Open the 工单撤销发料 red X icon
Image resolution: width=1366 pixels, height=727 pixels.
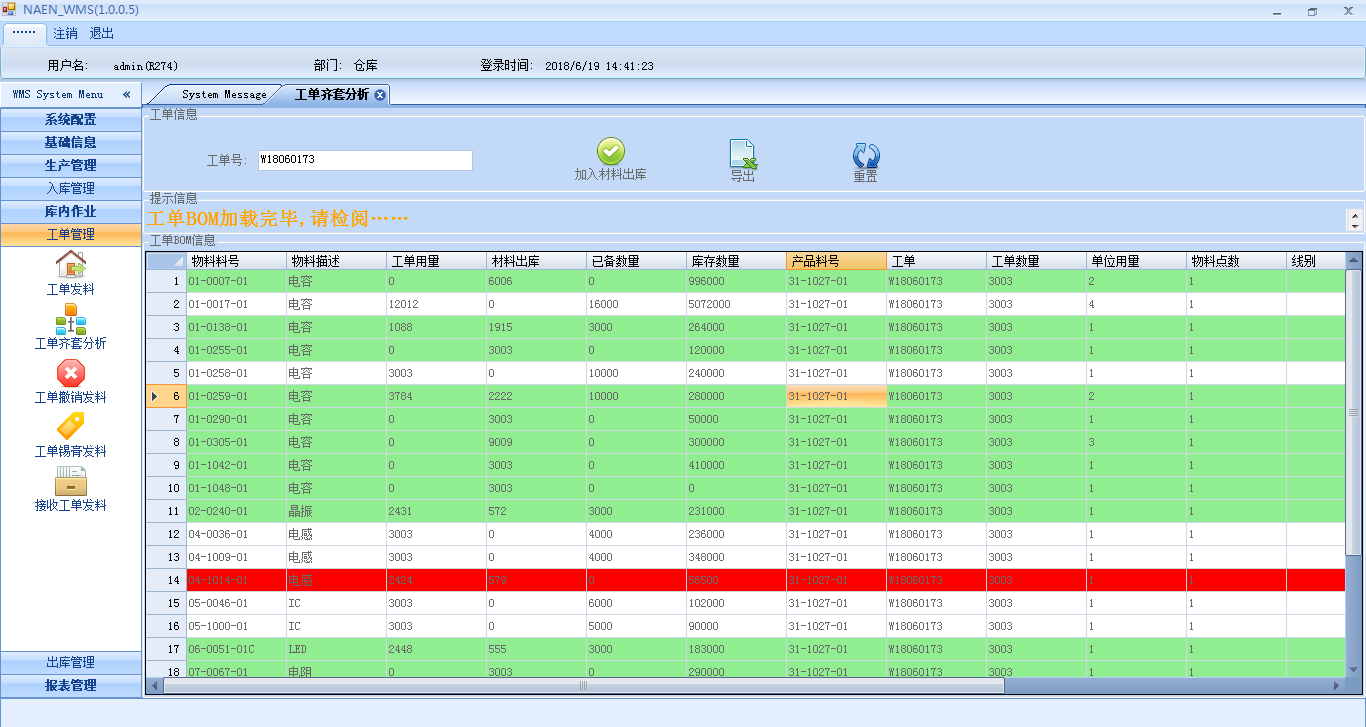pos(70,373)
